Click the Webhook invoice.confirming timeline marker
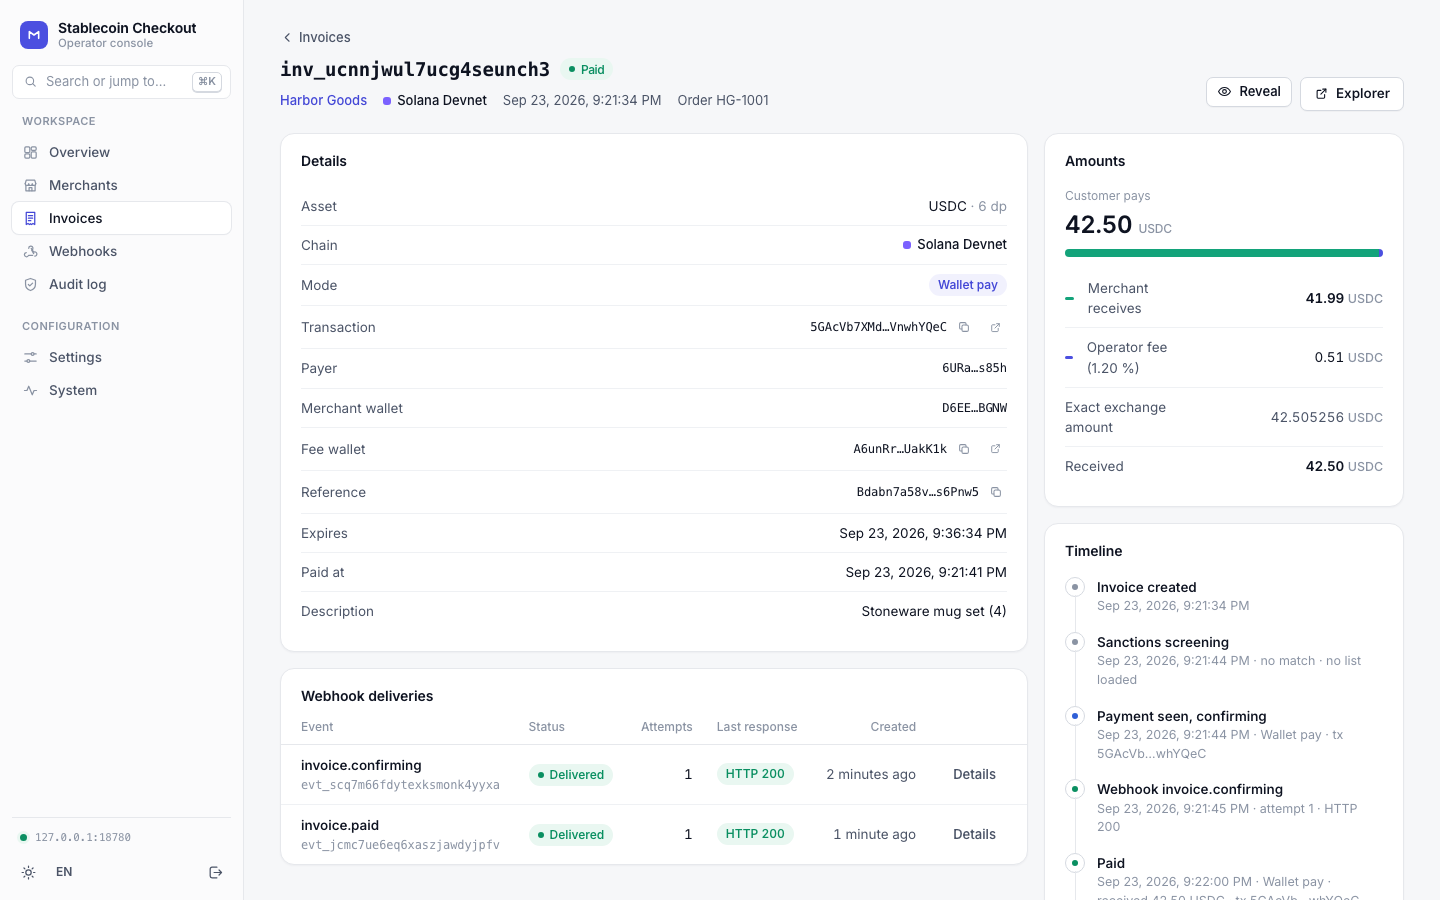 (x=1075, y=789)
